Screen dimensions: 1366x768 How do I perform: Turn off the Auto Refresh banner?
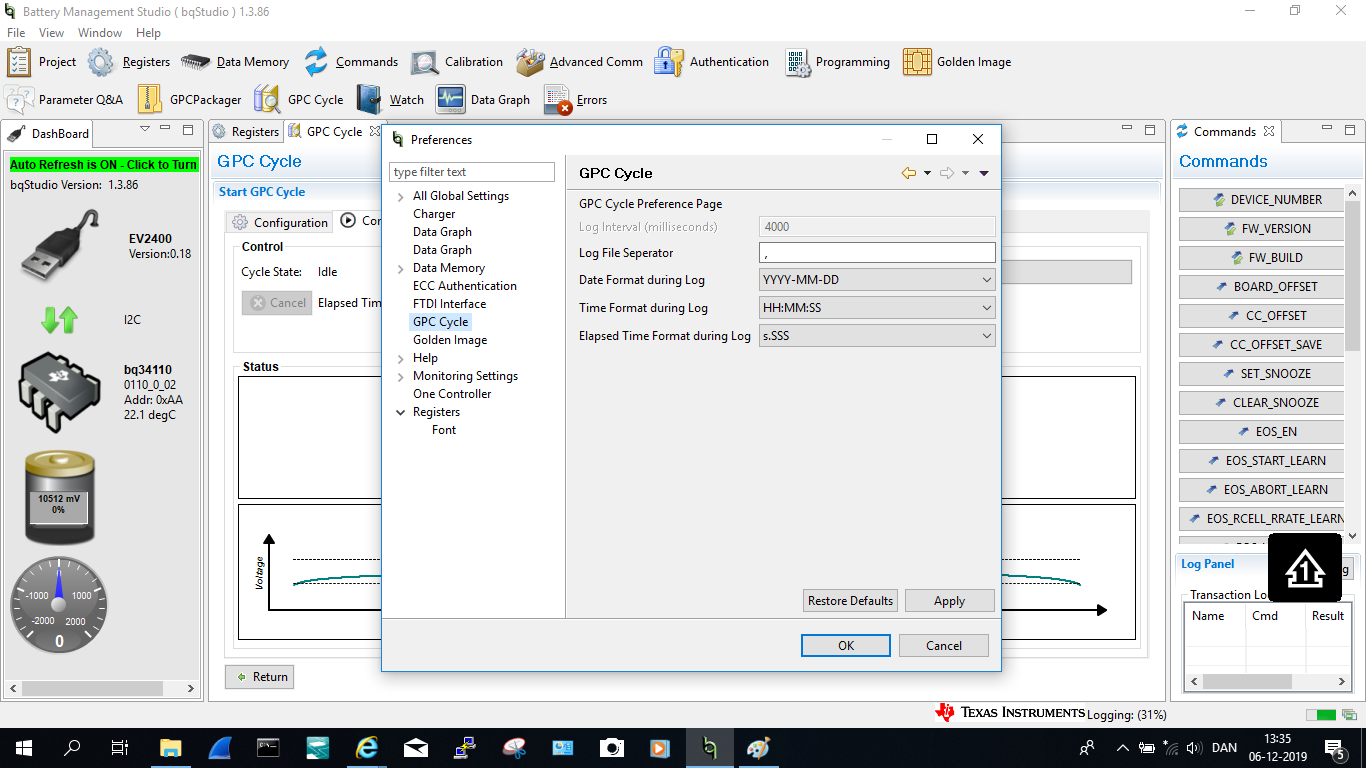point(104,164)
